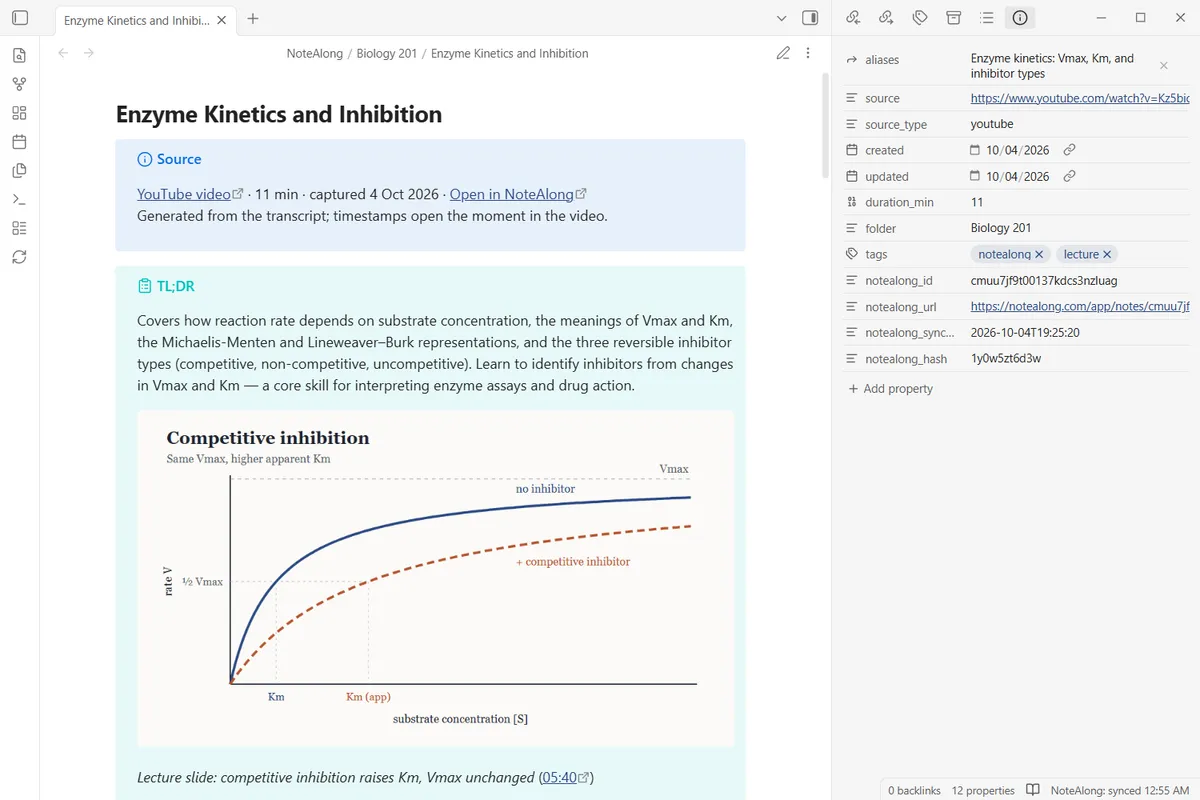This screenshot has height=800, width=1200.
Task: Show backlinks pane in right sidebar
Action: pos(853,17)
